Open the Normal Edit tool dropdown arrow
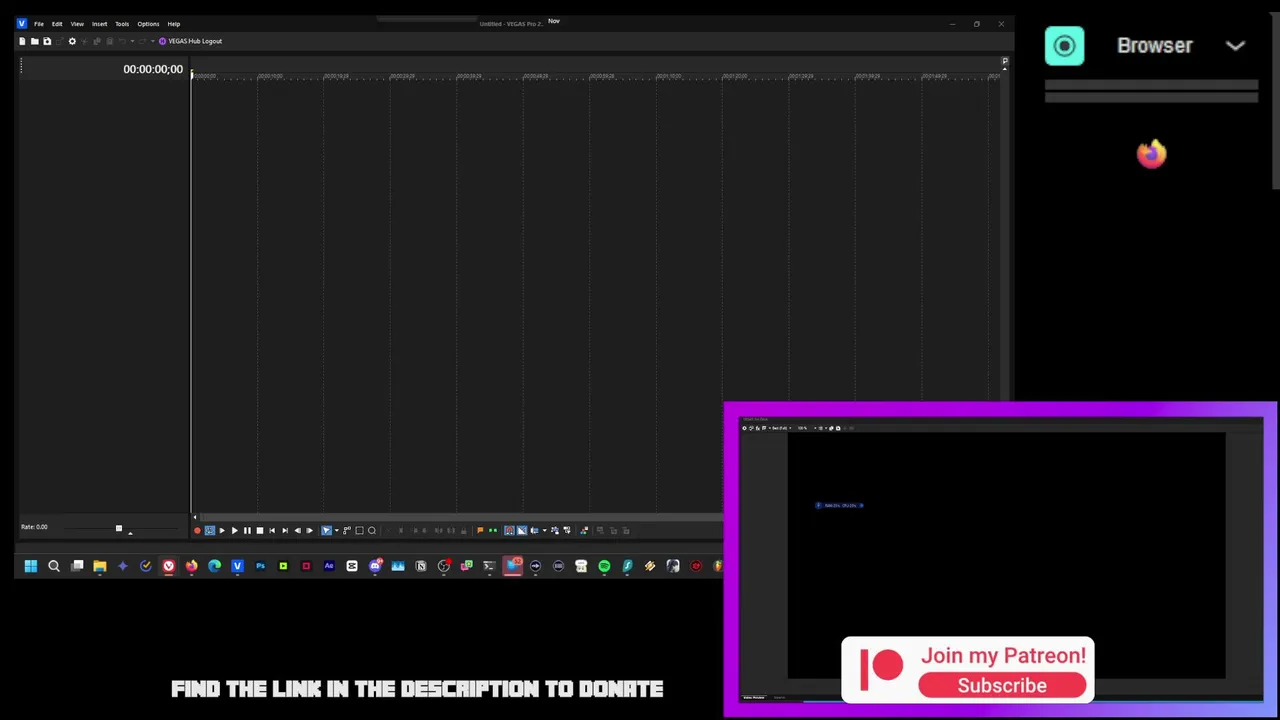The height and width of the screenshot is (720, 1280). 337,530
